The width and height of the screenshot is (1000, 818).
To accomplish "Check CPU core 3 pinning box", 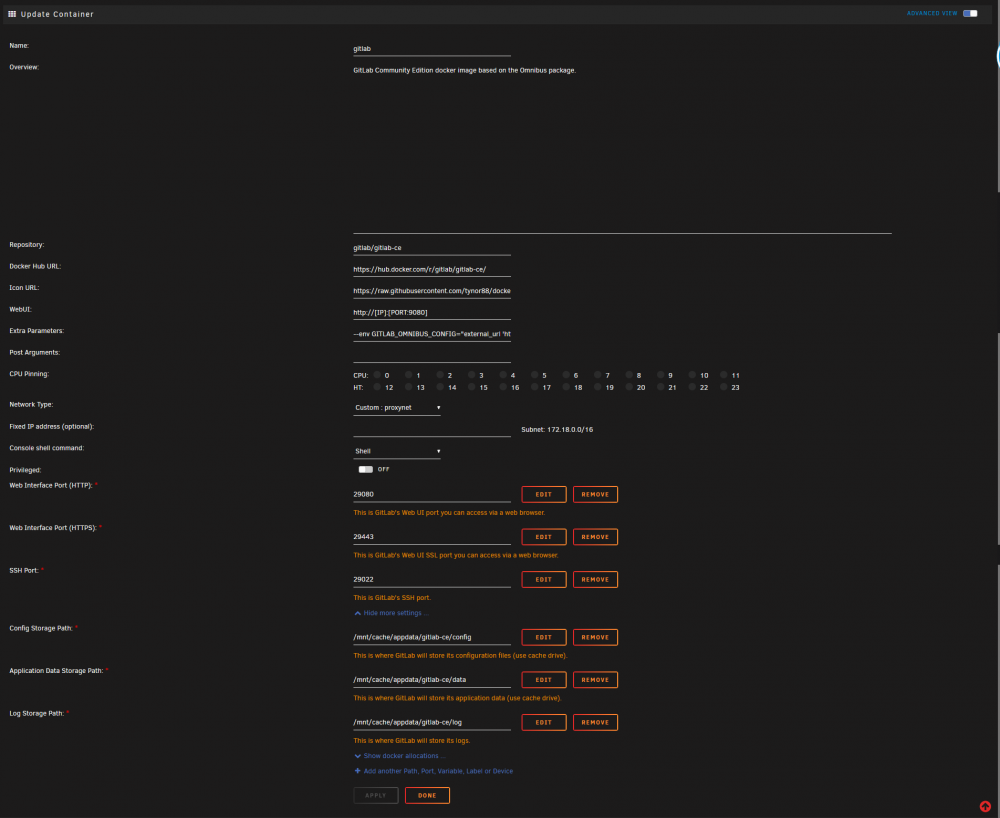I will [x=472, y=375].
